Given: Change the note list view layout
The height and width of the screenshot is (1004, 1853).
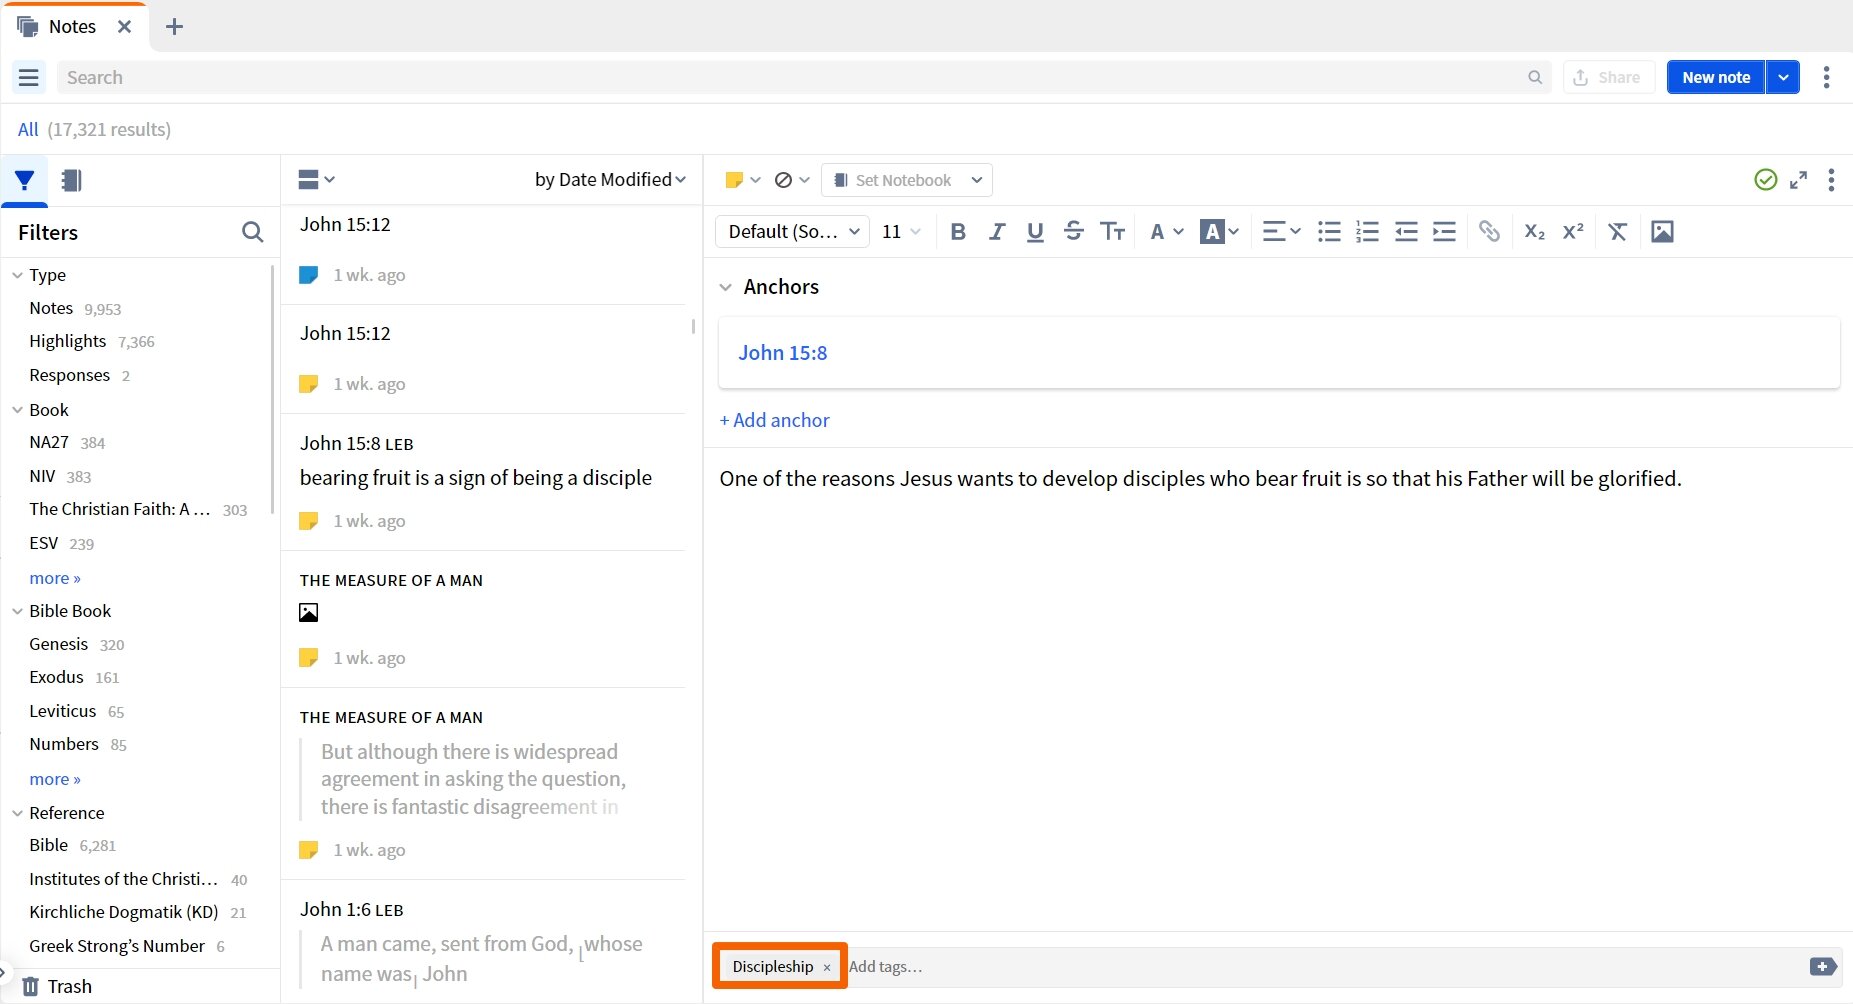Looking at the screenshot, I should pyautogui.click(x=316, y=179).
